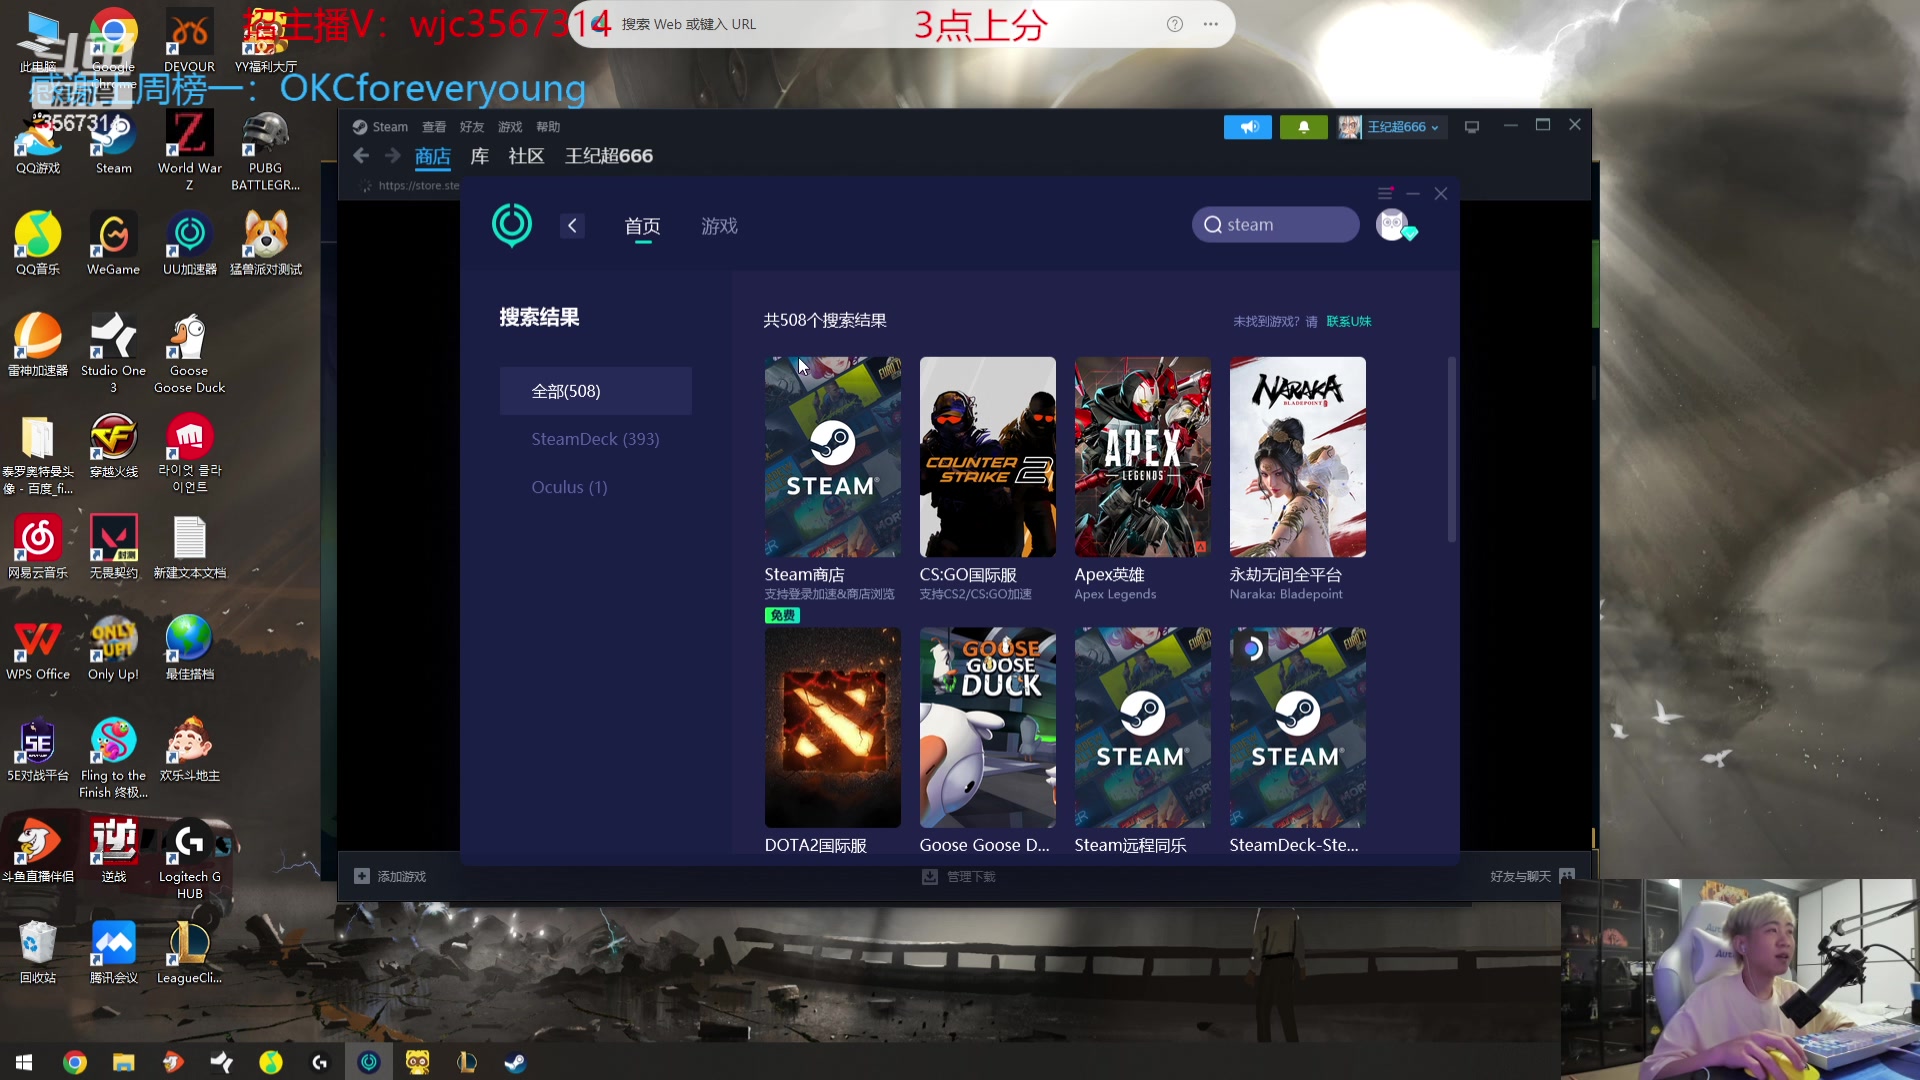Switch Steam to Big Picture mode icon

(x=1472, y=127)
